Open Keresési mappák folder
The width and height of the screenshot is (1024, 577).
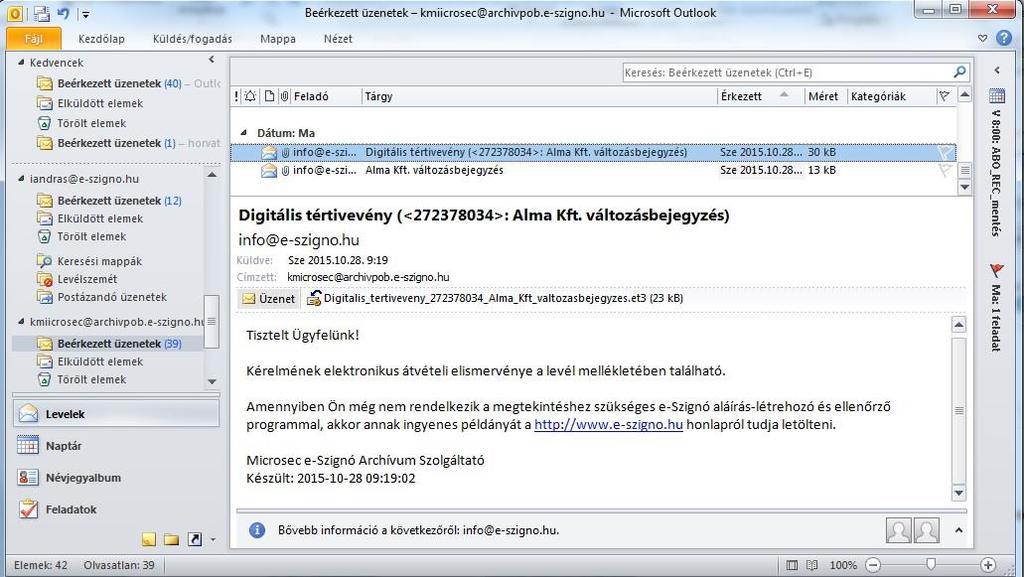90,261
